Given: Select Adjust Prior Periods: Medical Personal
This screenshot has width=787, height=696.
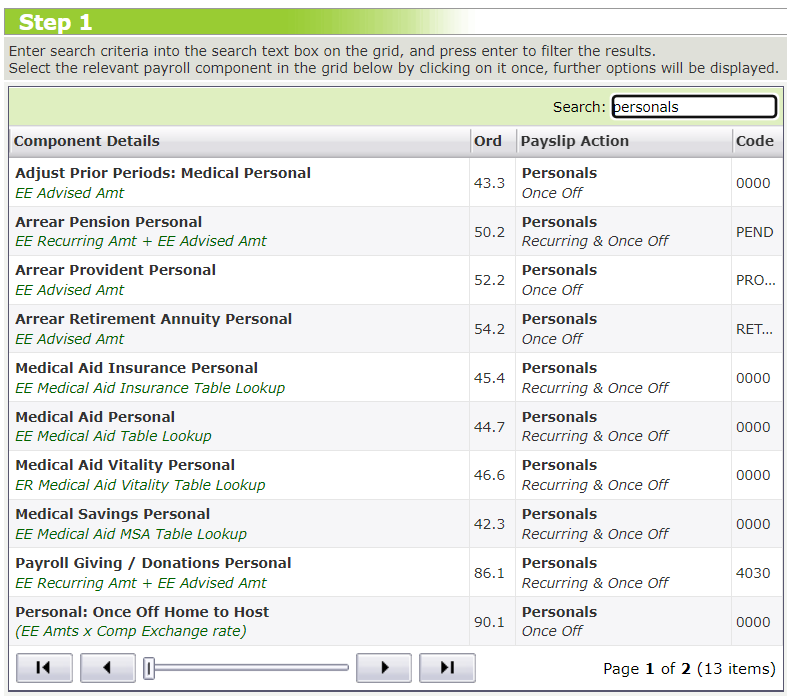Looking at the screenshot, I should coord(163,173).
